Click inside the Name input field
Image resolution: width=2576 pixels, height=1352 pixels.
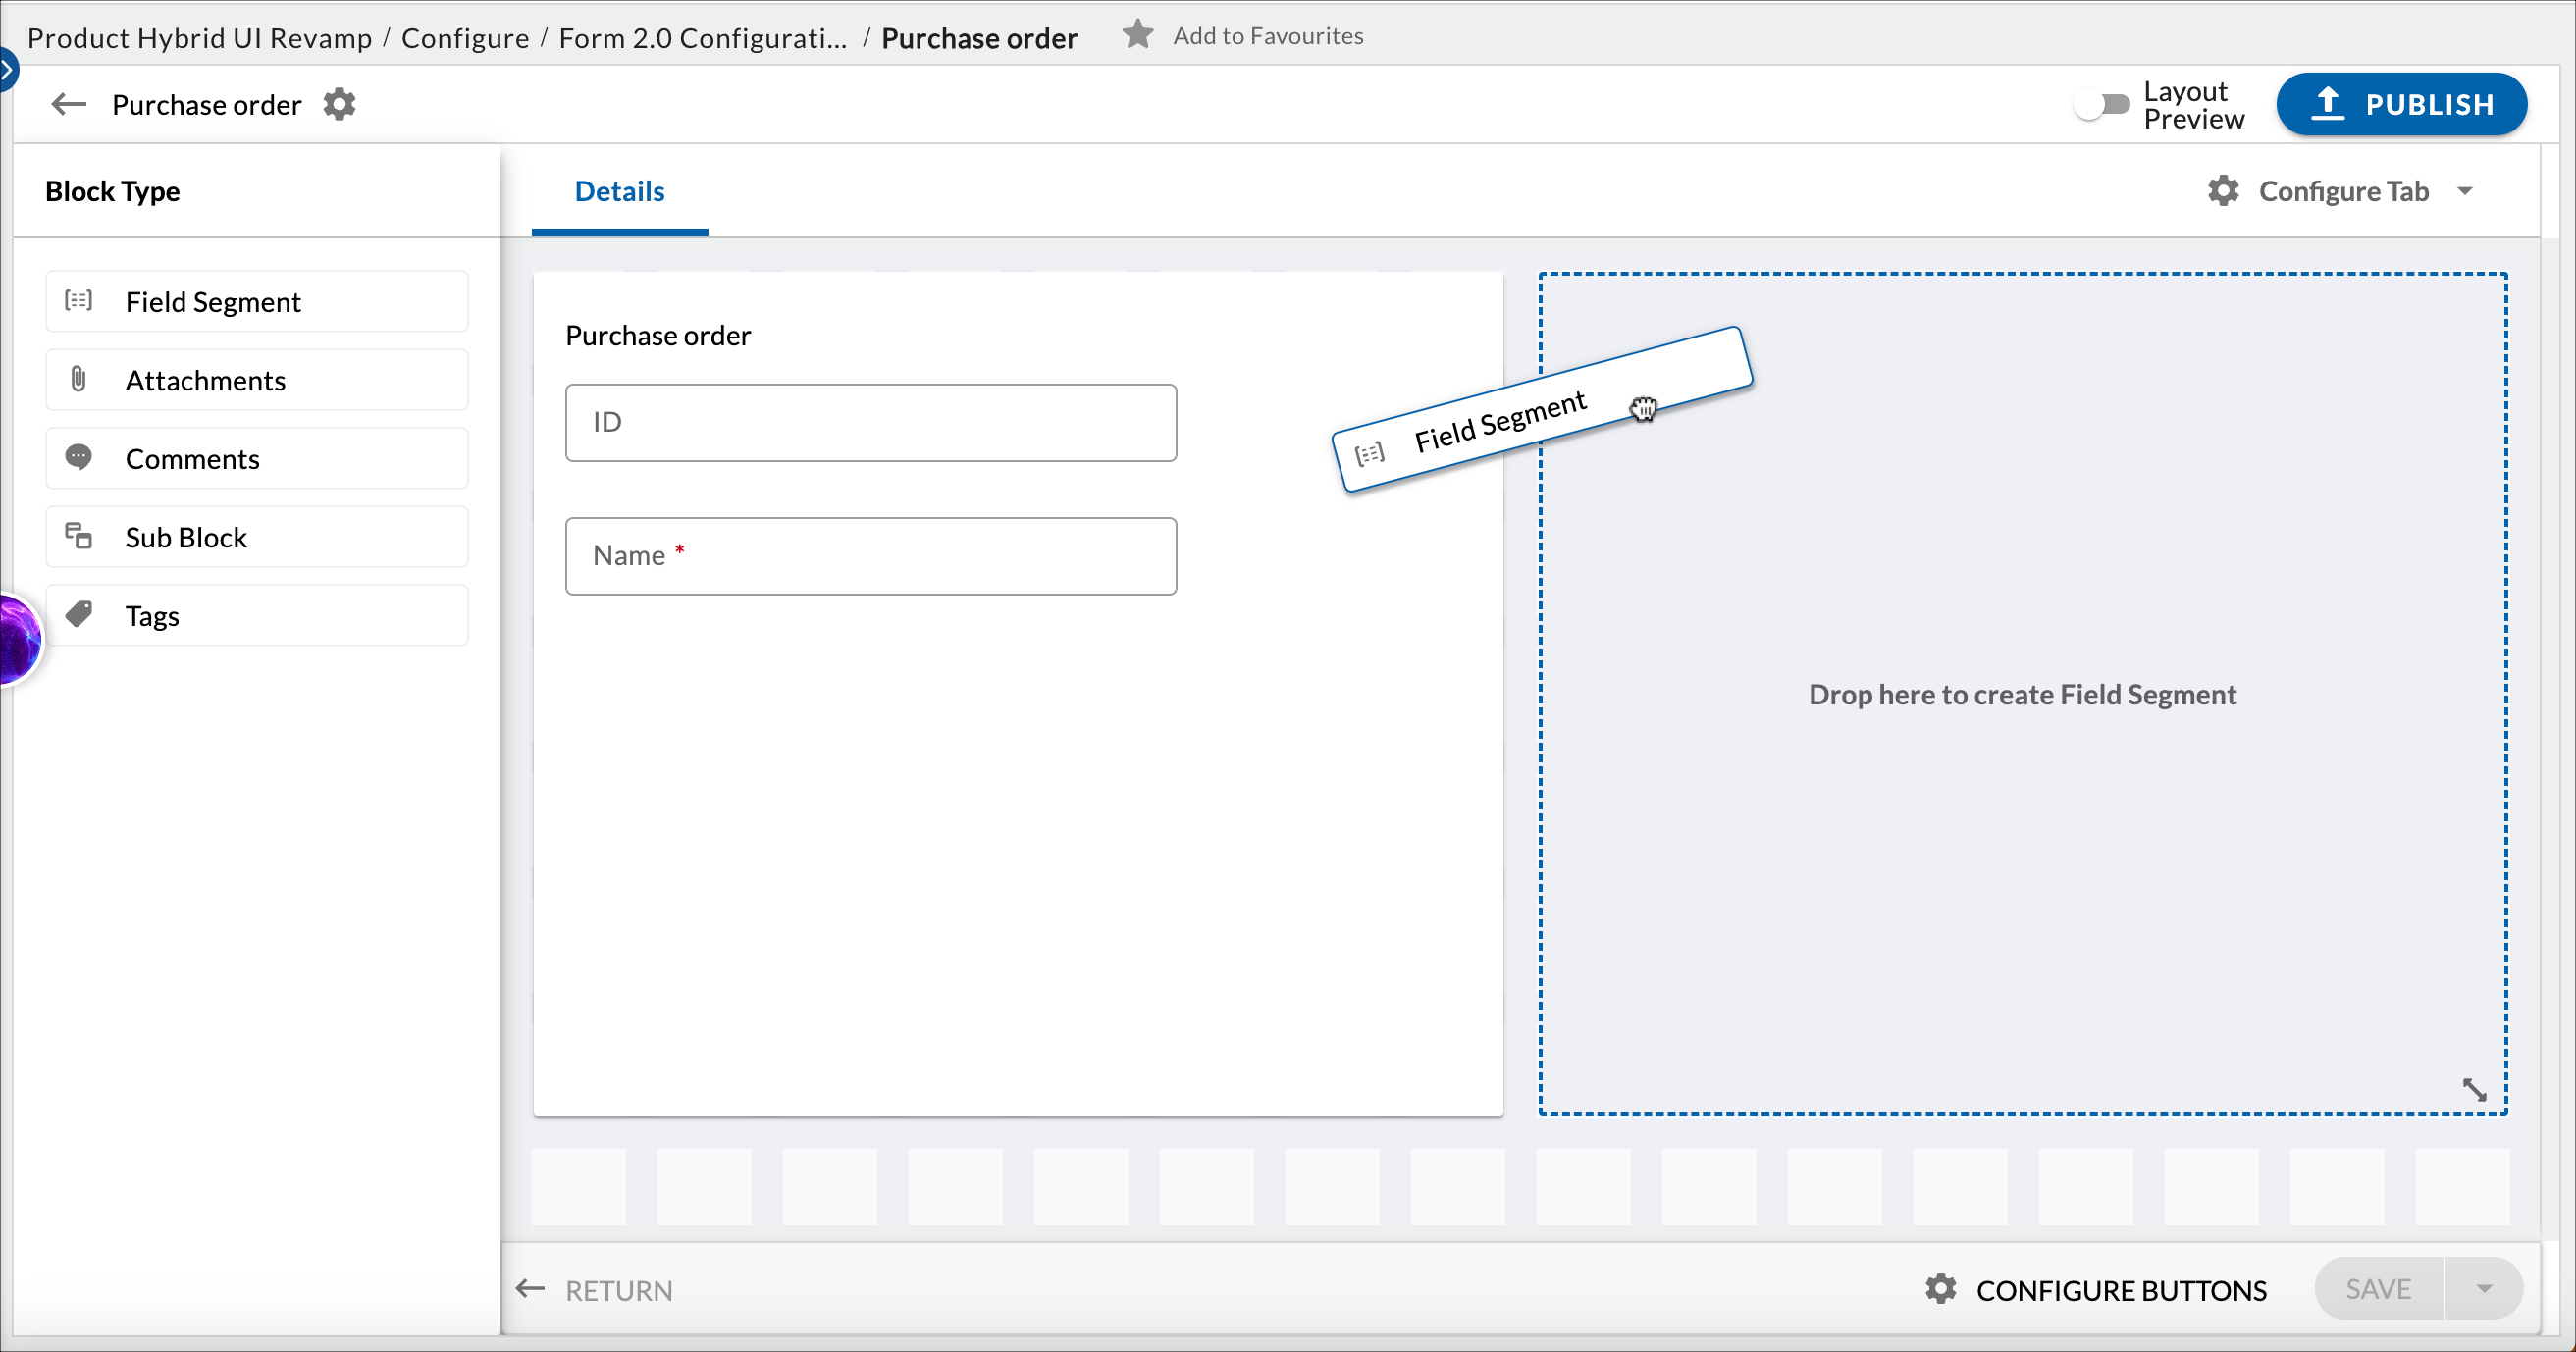click(x=870, y=556)
